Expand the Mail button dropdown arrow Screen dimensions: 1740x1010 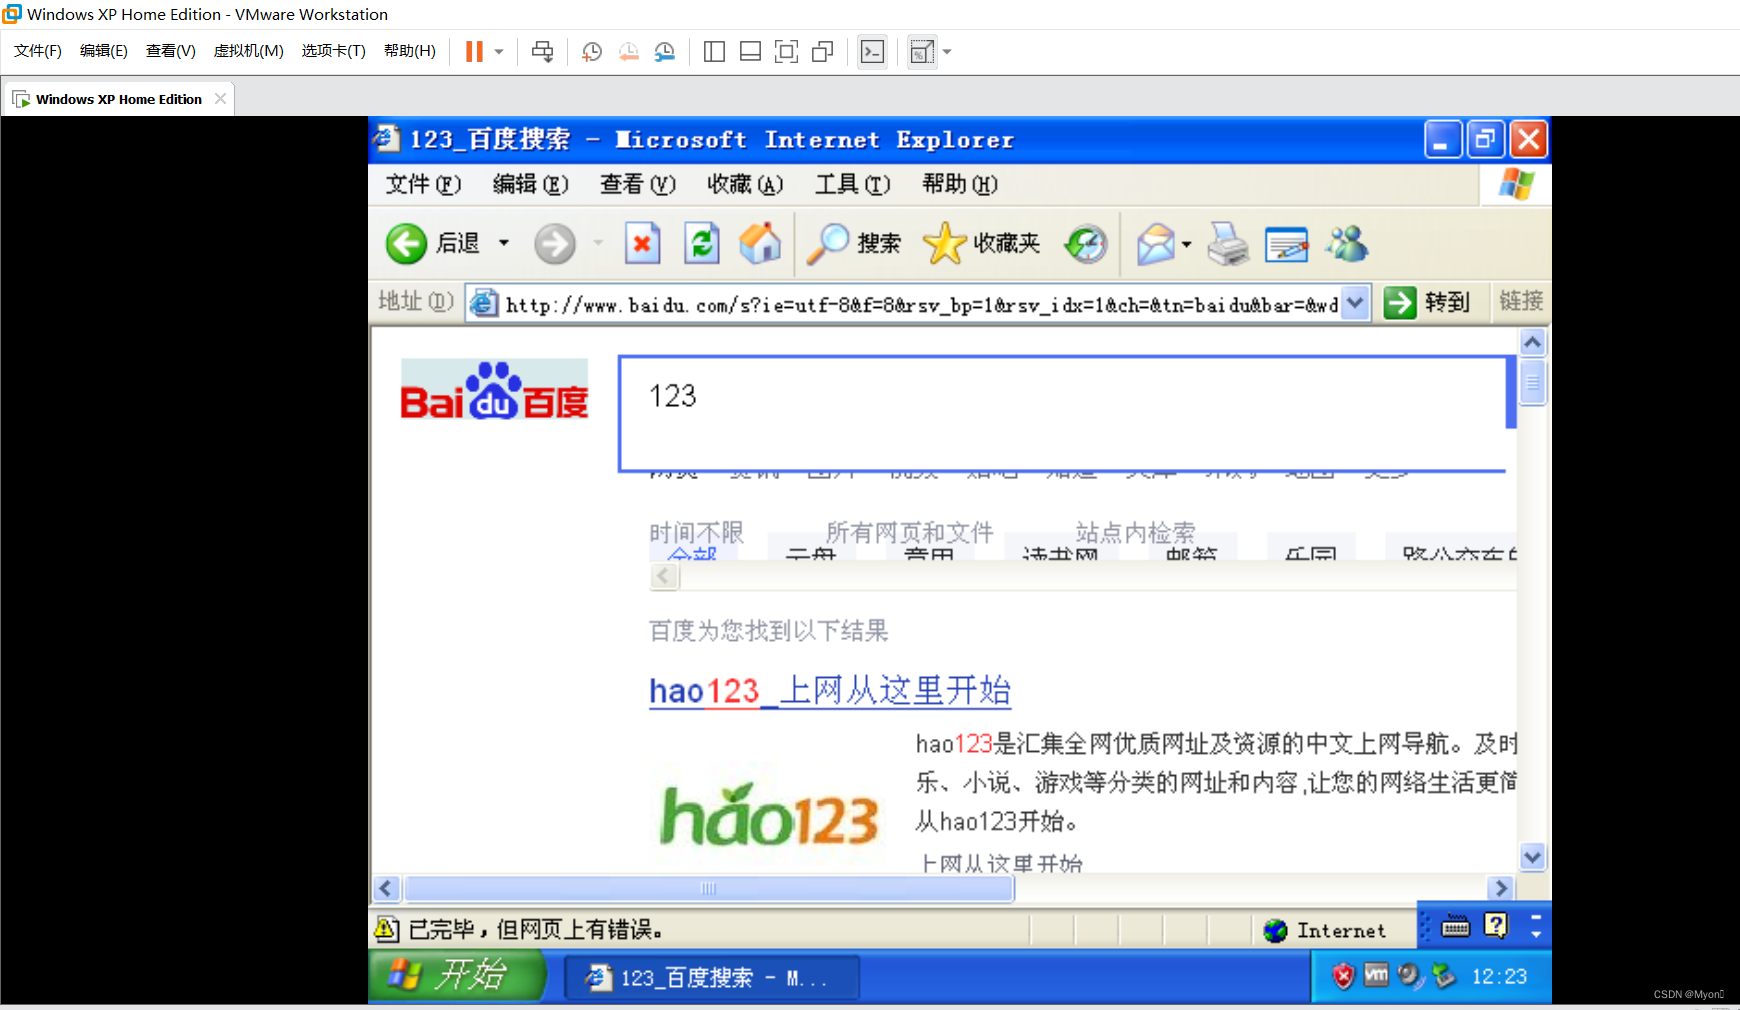[x=1187, y=243]
